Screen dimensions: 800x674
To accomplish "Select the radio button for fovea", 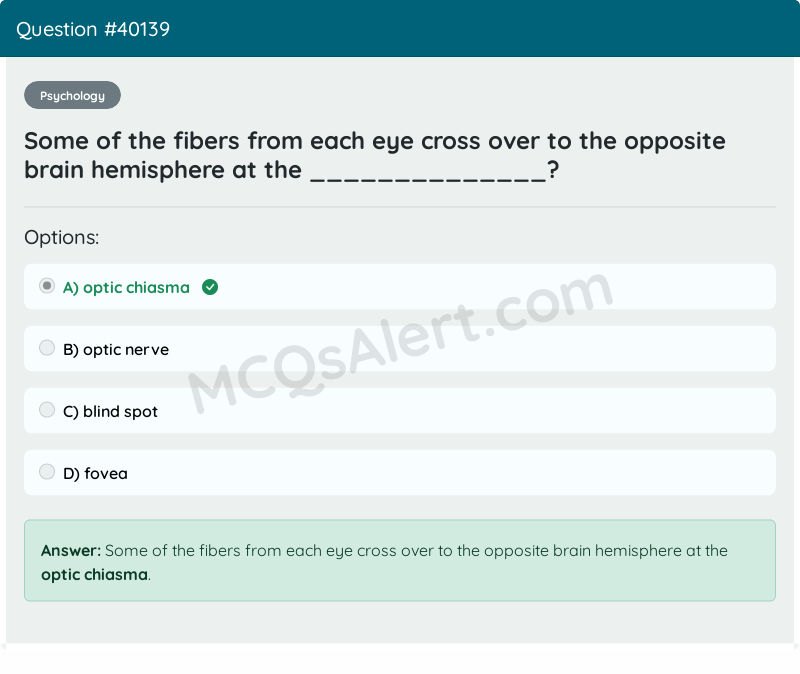I will point(47,471).
